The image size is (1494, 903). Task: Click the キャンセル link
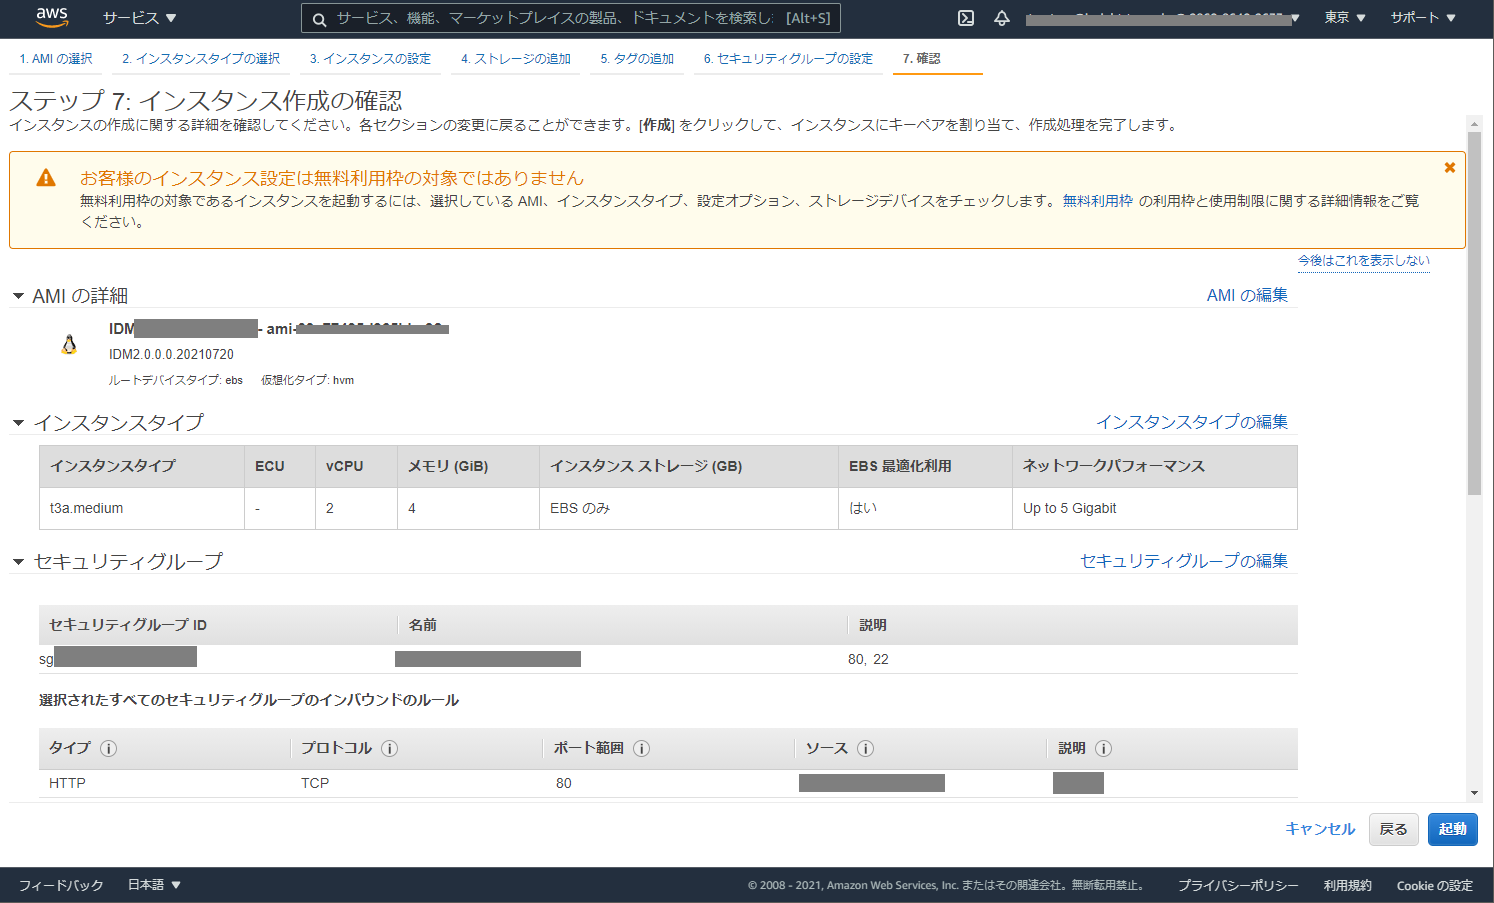pyautogui.click(x=1320, y=829)
